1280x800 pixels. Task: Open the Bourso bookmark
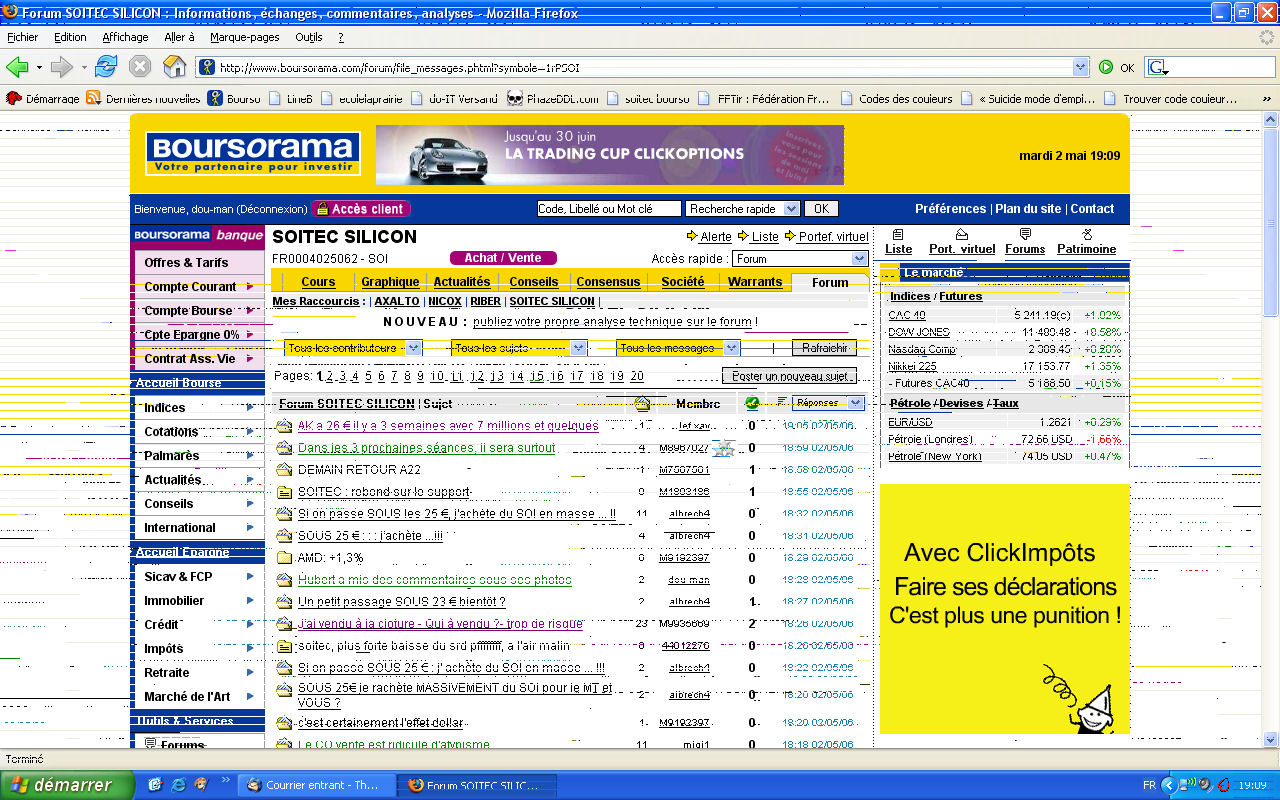(234, 98)
